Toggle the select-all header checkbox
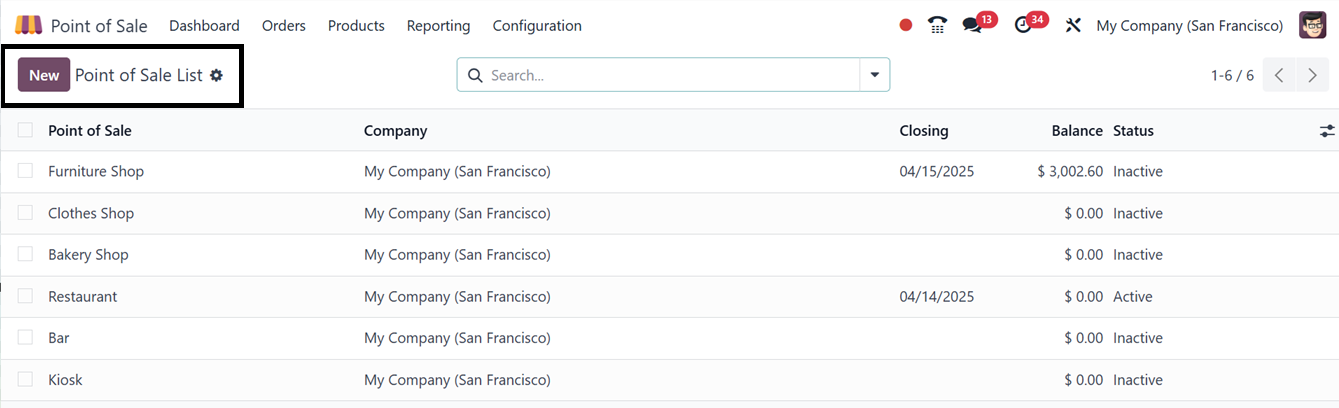 pyautogui.click(x=25, y=130)
